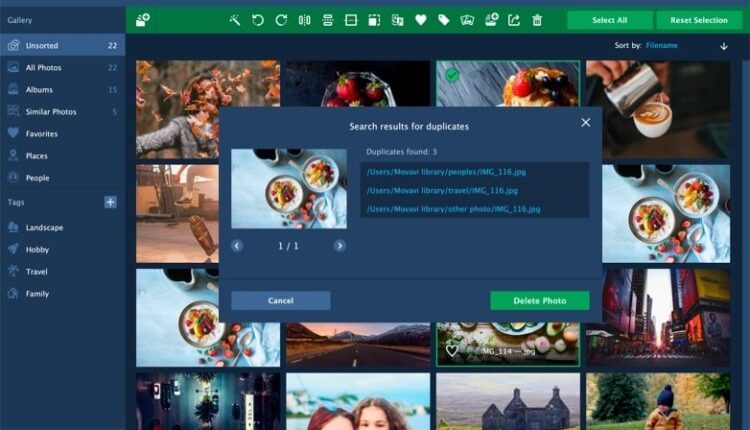Image resolution: width=750 pixels, height=430 pixels.
Task: Open the crop tool
Action: pyautogui.click(x=374, y=20)
